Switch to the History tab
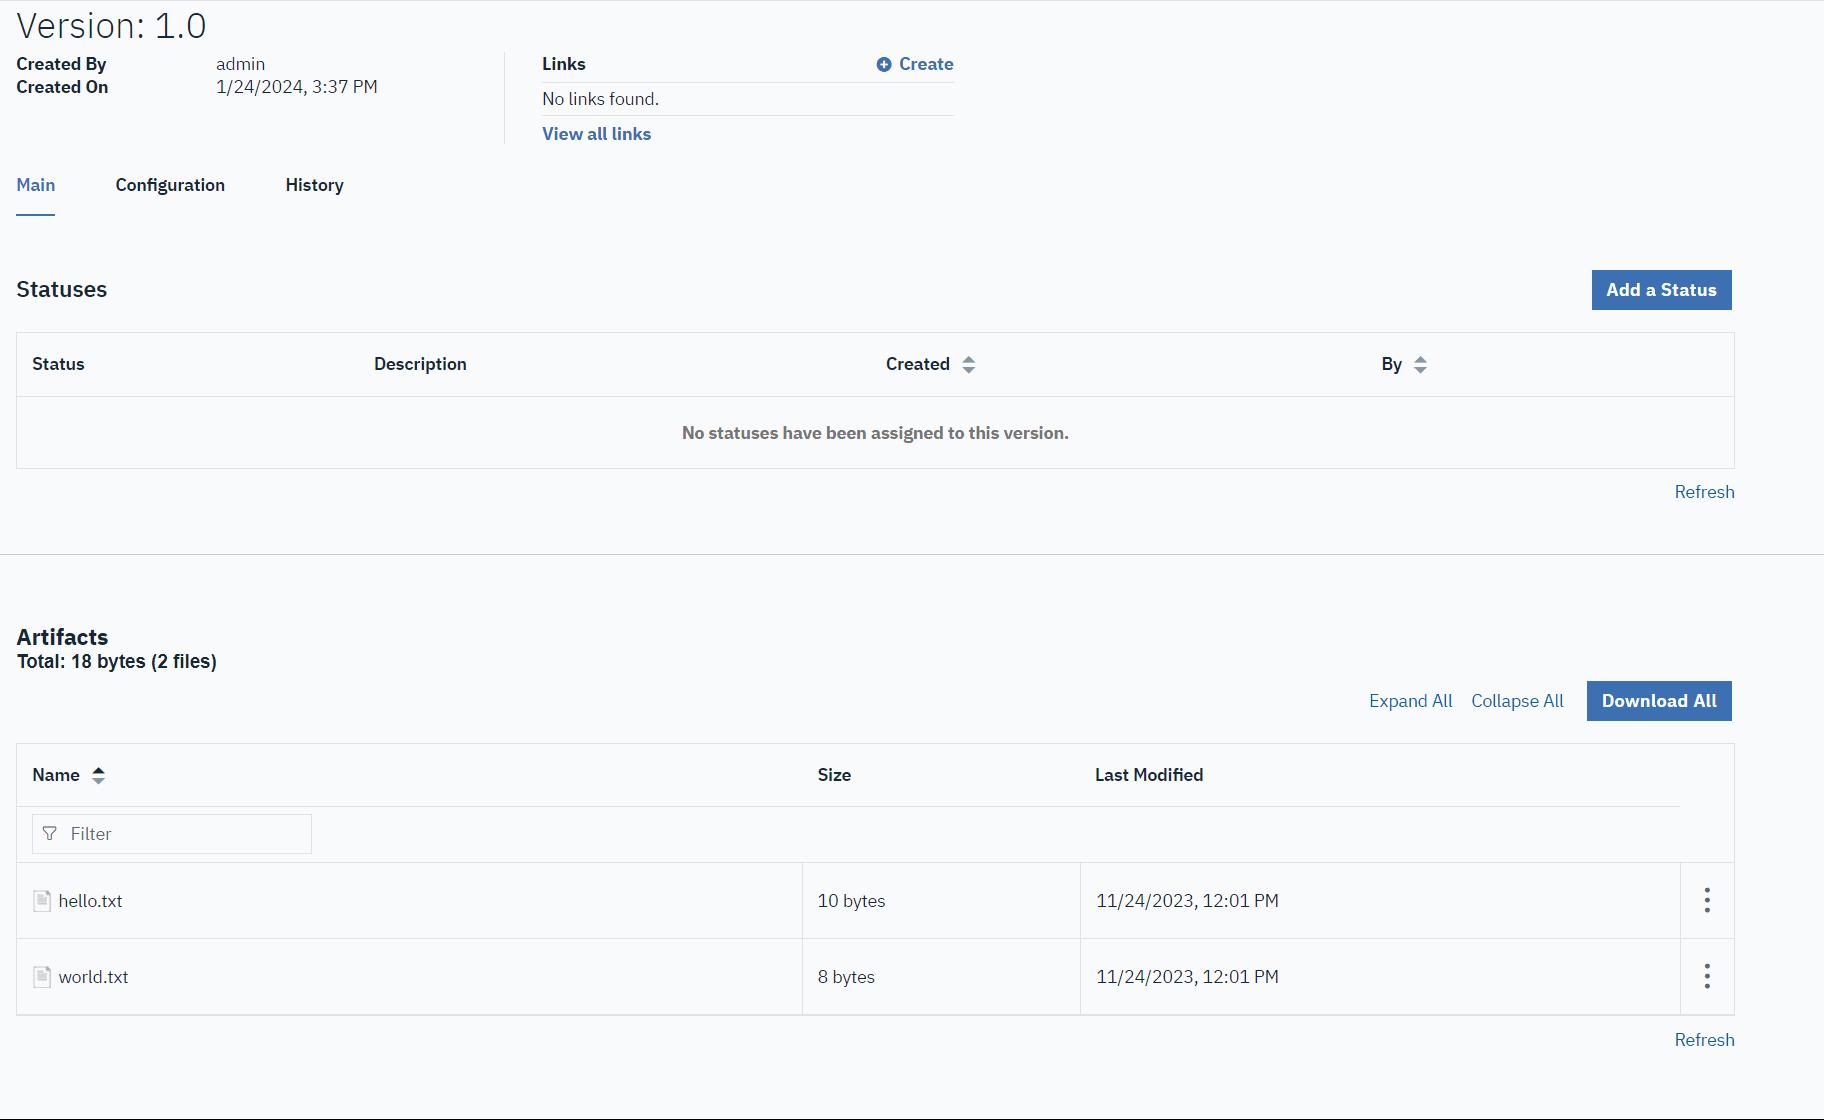This screenshot has width=1824, height=1120. pyautogui.click(x=314, y=185)
